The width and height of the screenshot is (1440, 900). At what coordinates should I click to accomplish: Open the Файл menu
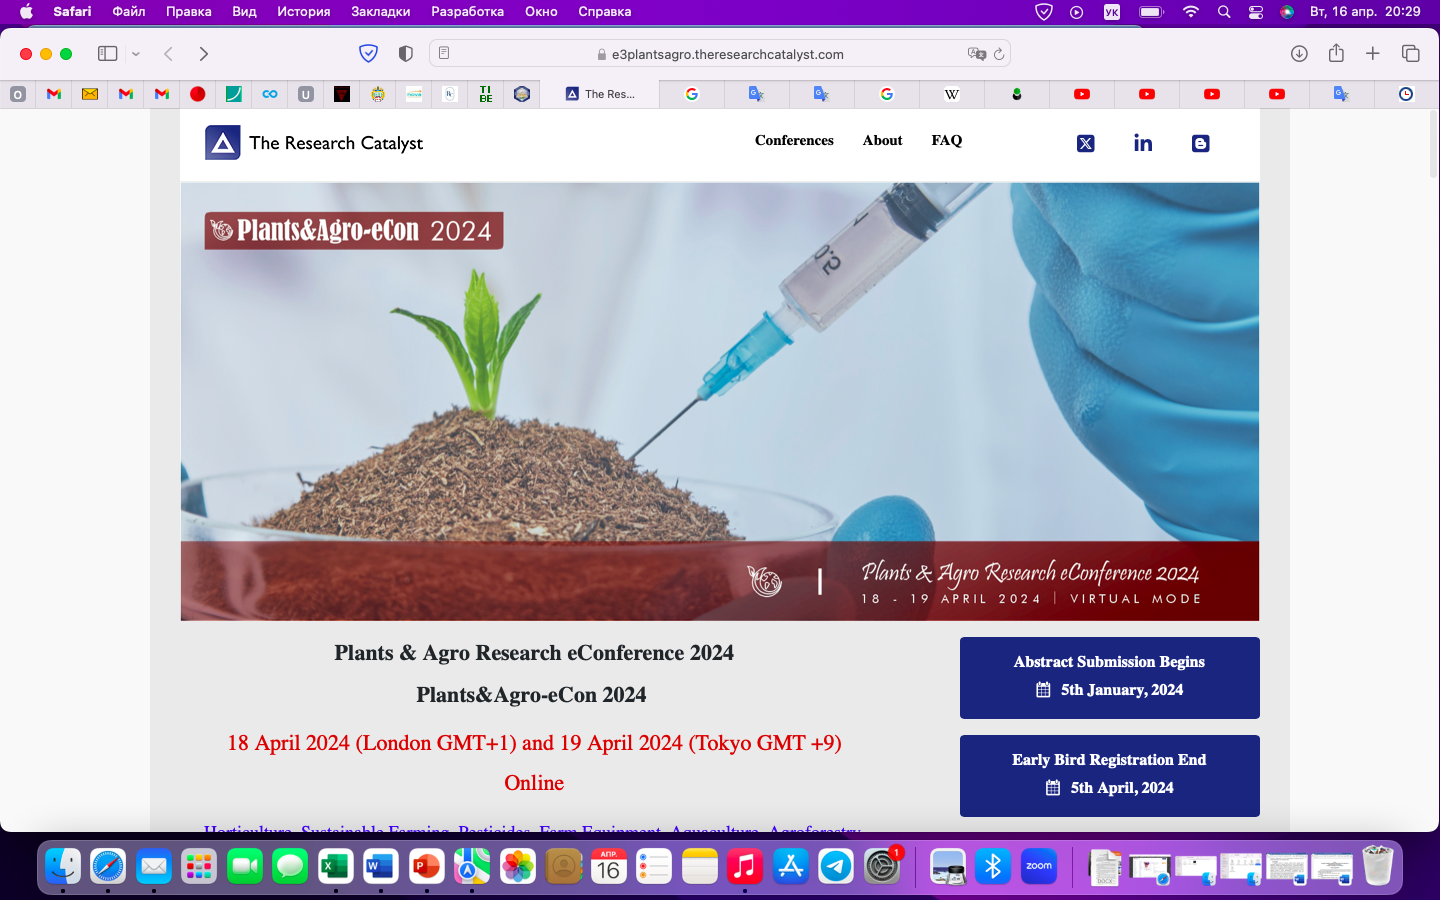coord(129,12)
